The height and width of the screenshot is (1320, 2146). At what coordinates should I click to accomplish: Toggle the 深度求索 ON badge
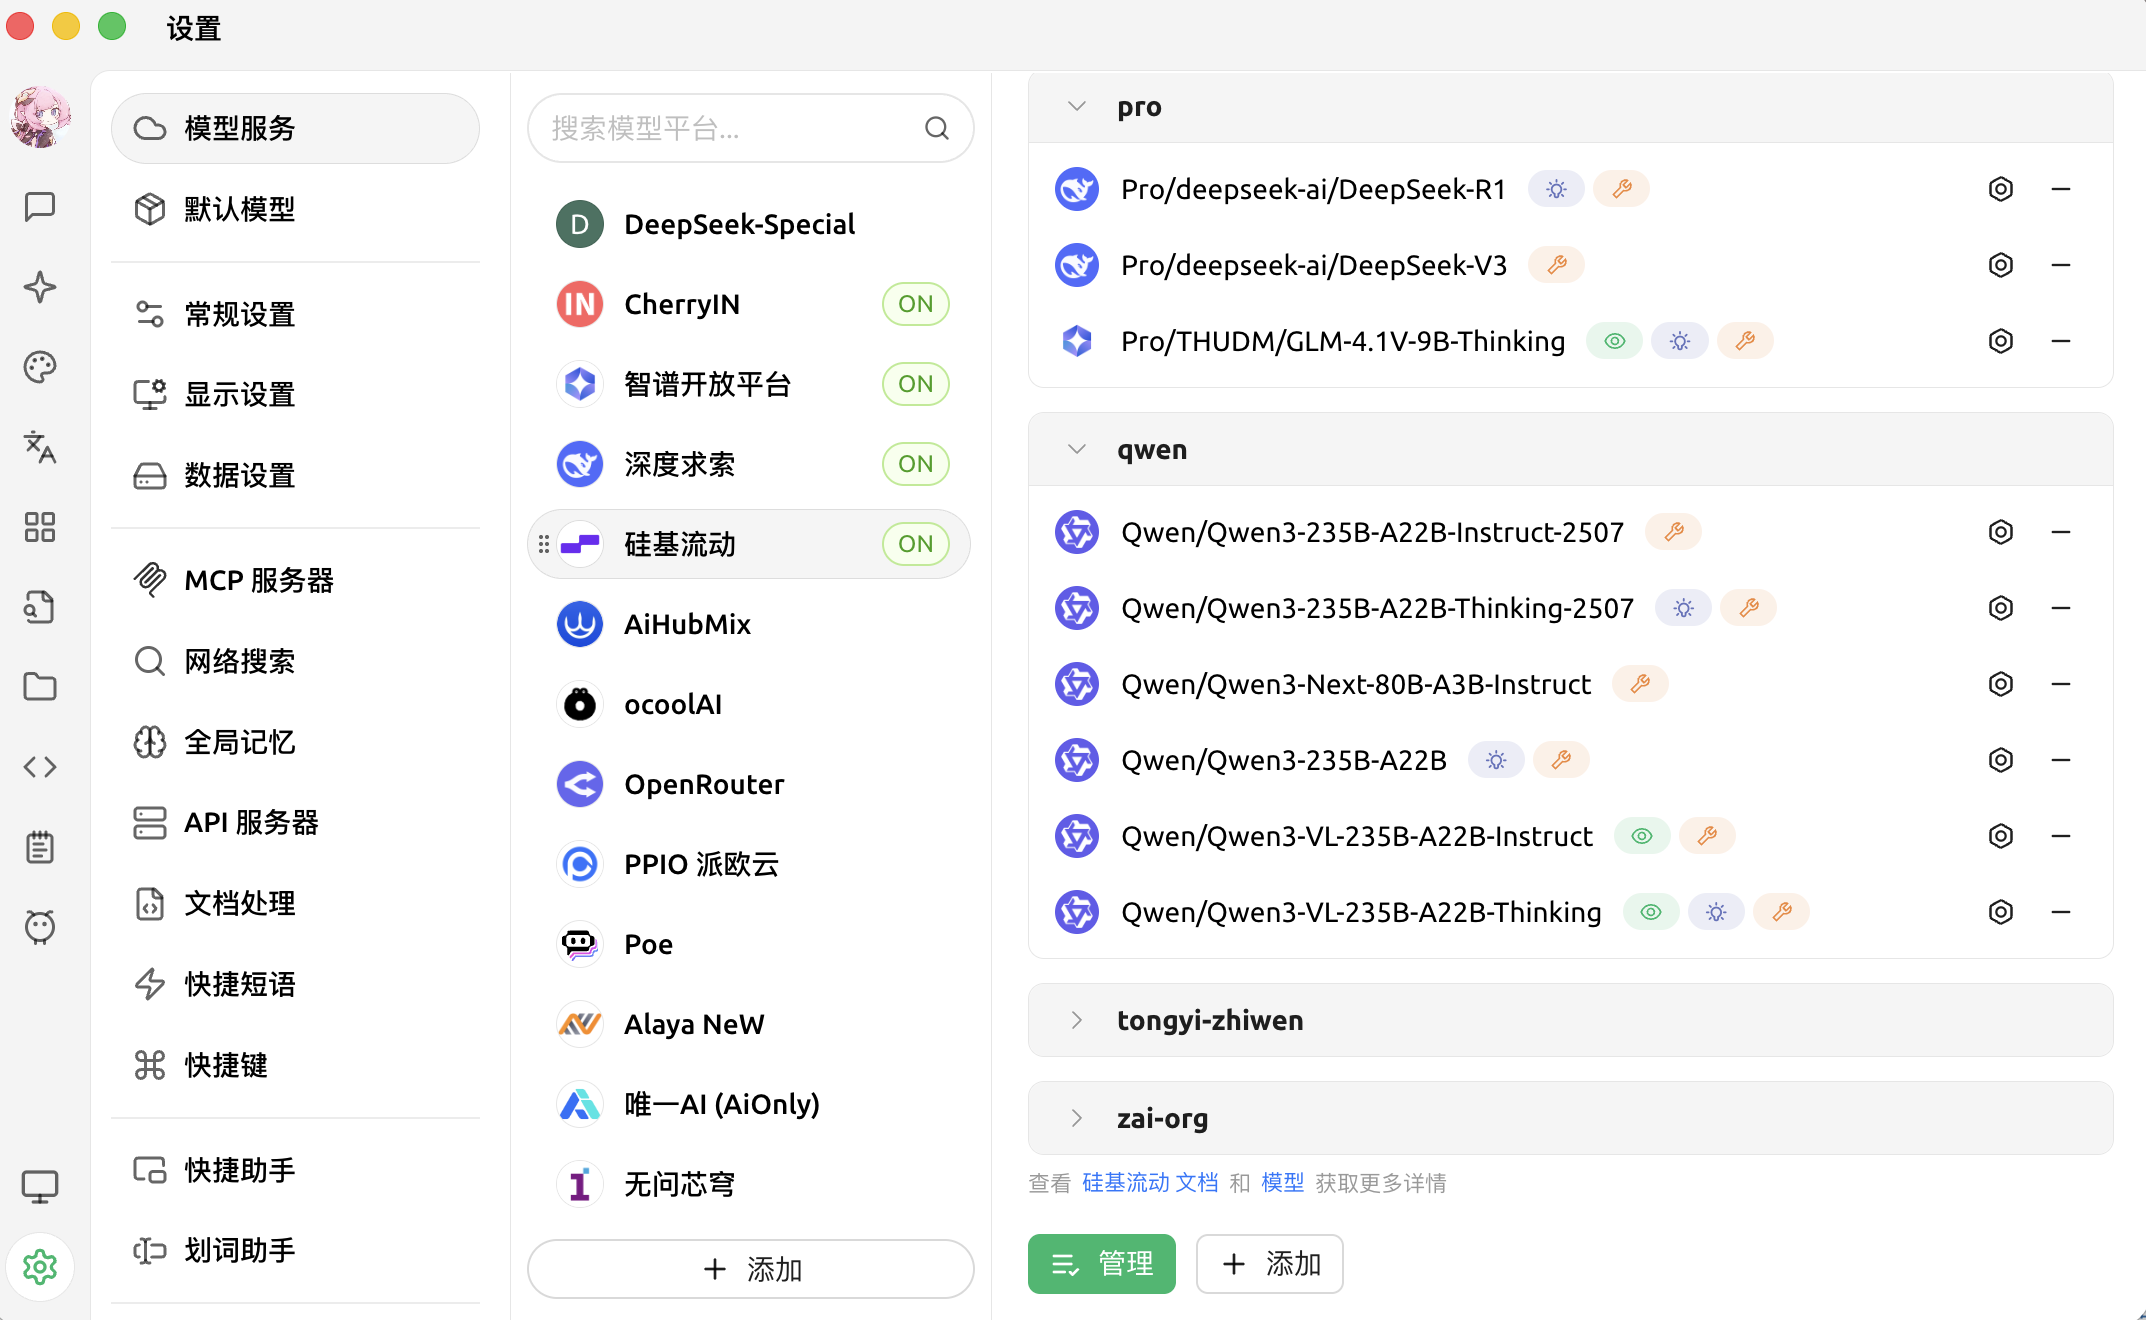tap(915, 464)
